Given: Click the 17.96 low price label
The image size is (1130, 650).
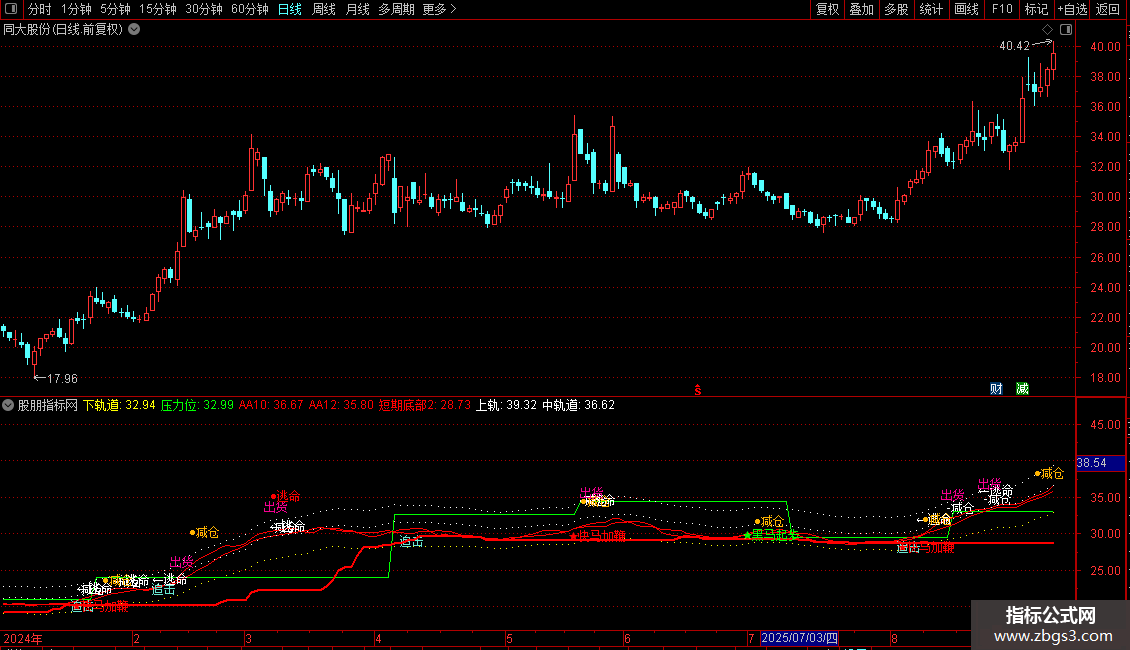Looking at the screenshot, I should [x=62, y=378].
